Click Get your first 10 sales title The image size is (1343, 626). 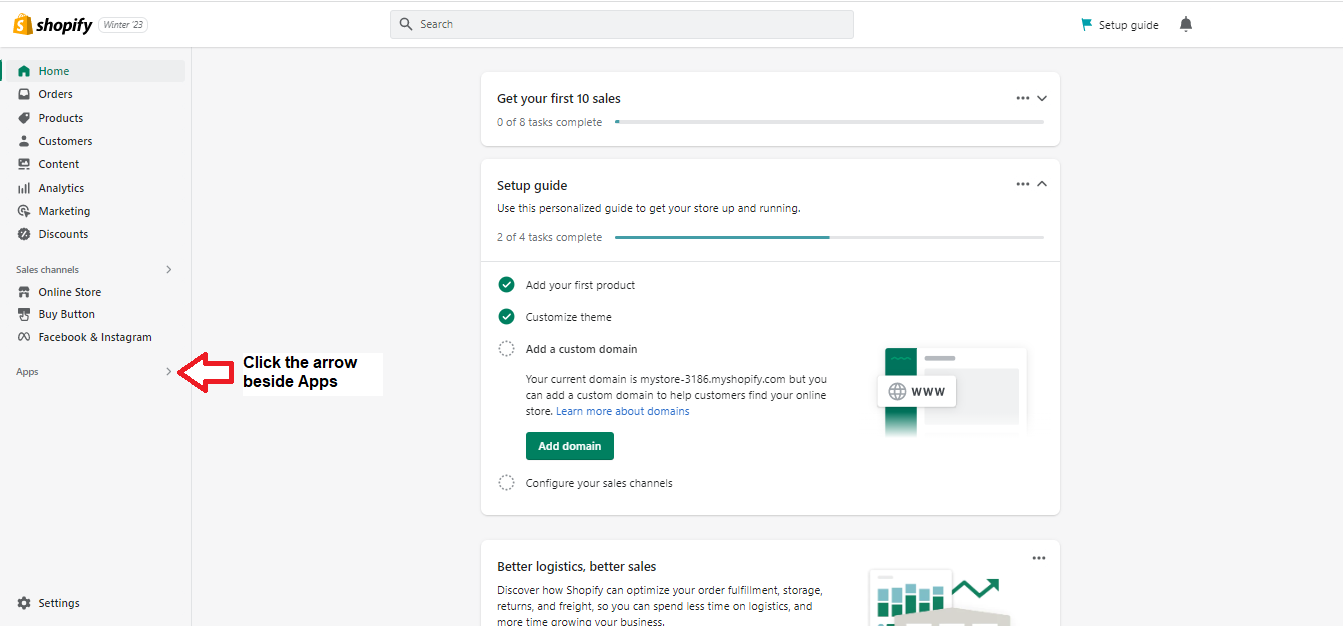559,98
